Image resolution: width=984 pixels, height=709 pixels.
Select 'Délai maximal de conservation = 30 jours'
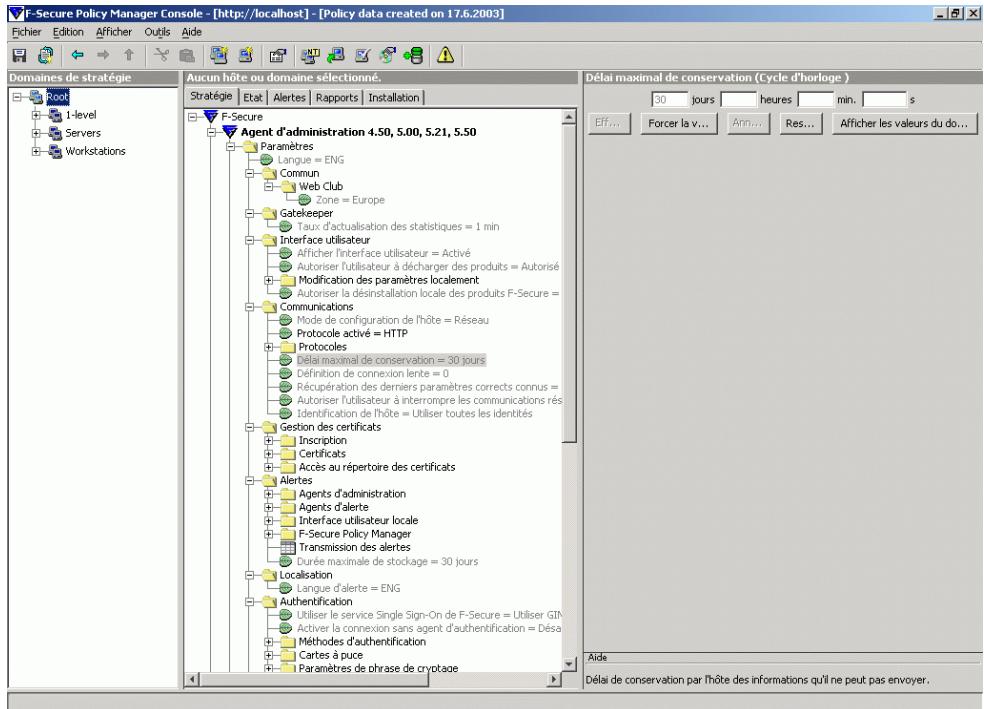[x=390, y=360]
